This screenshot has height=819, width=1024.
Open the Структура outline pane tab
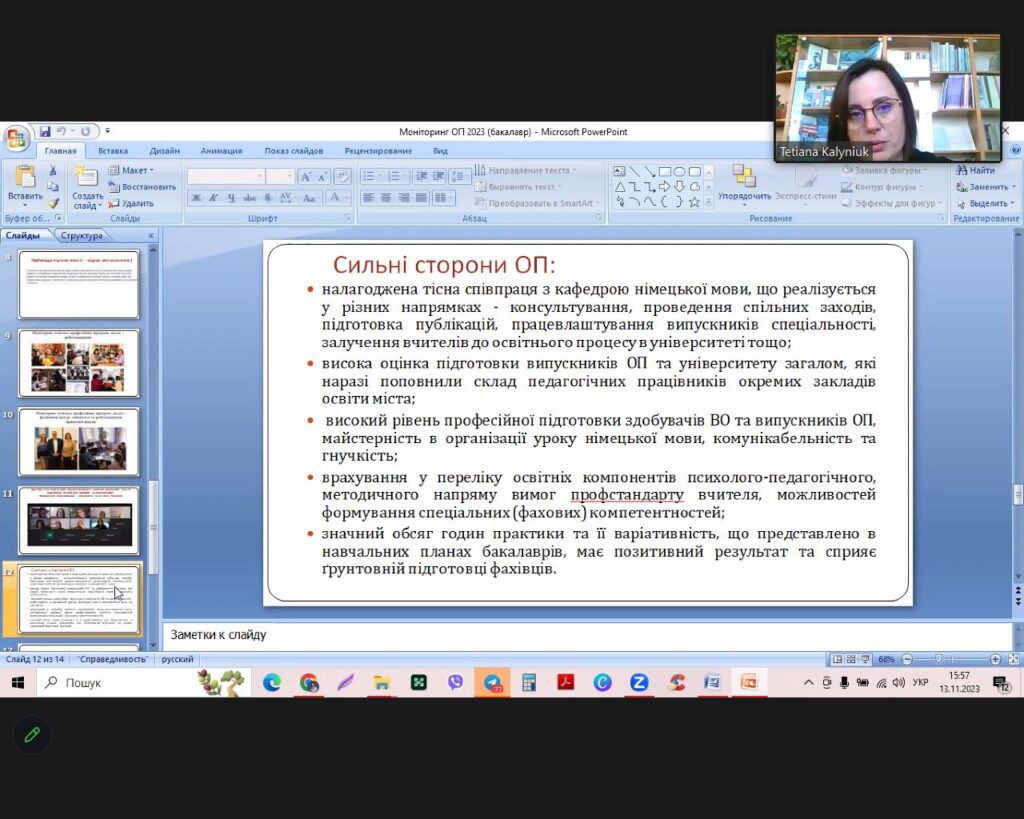[81, 236]
